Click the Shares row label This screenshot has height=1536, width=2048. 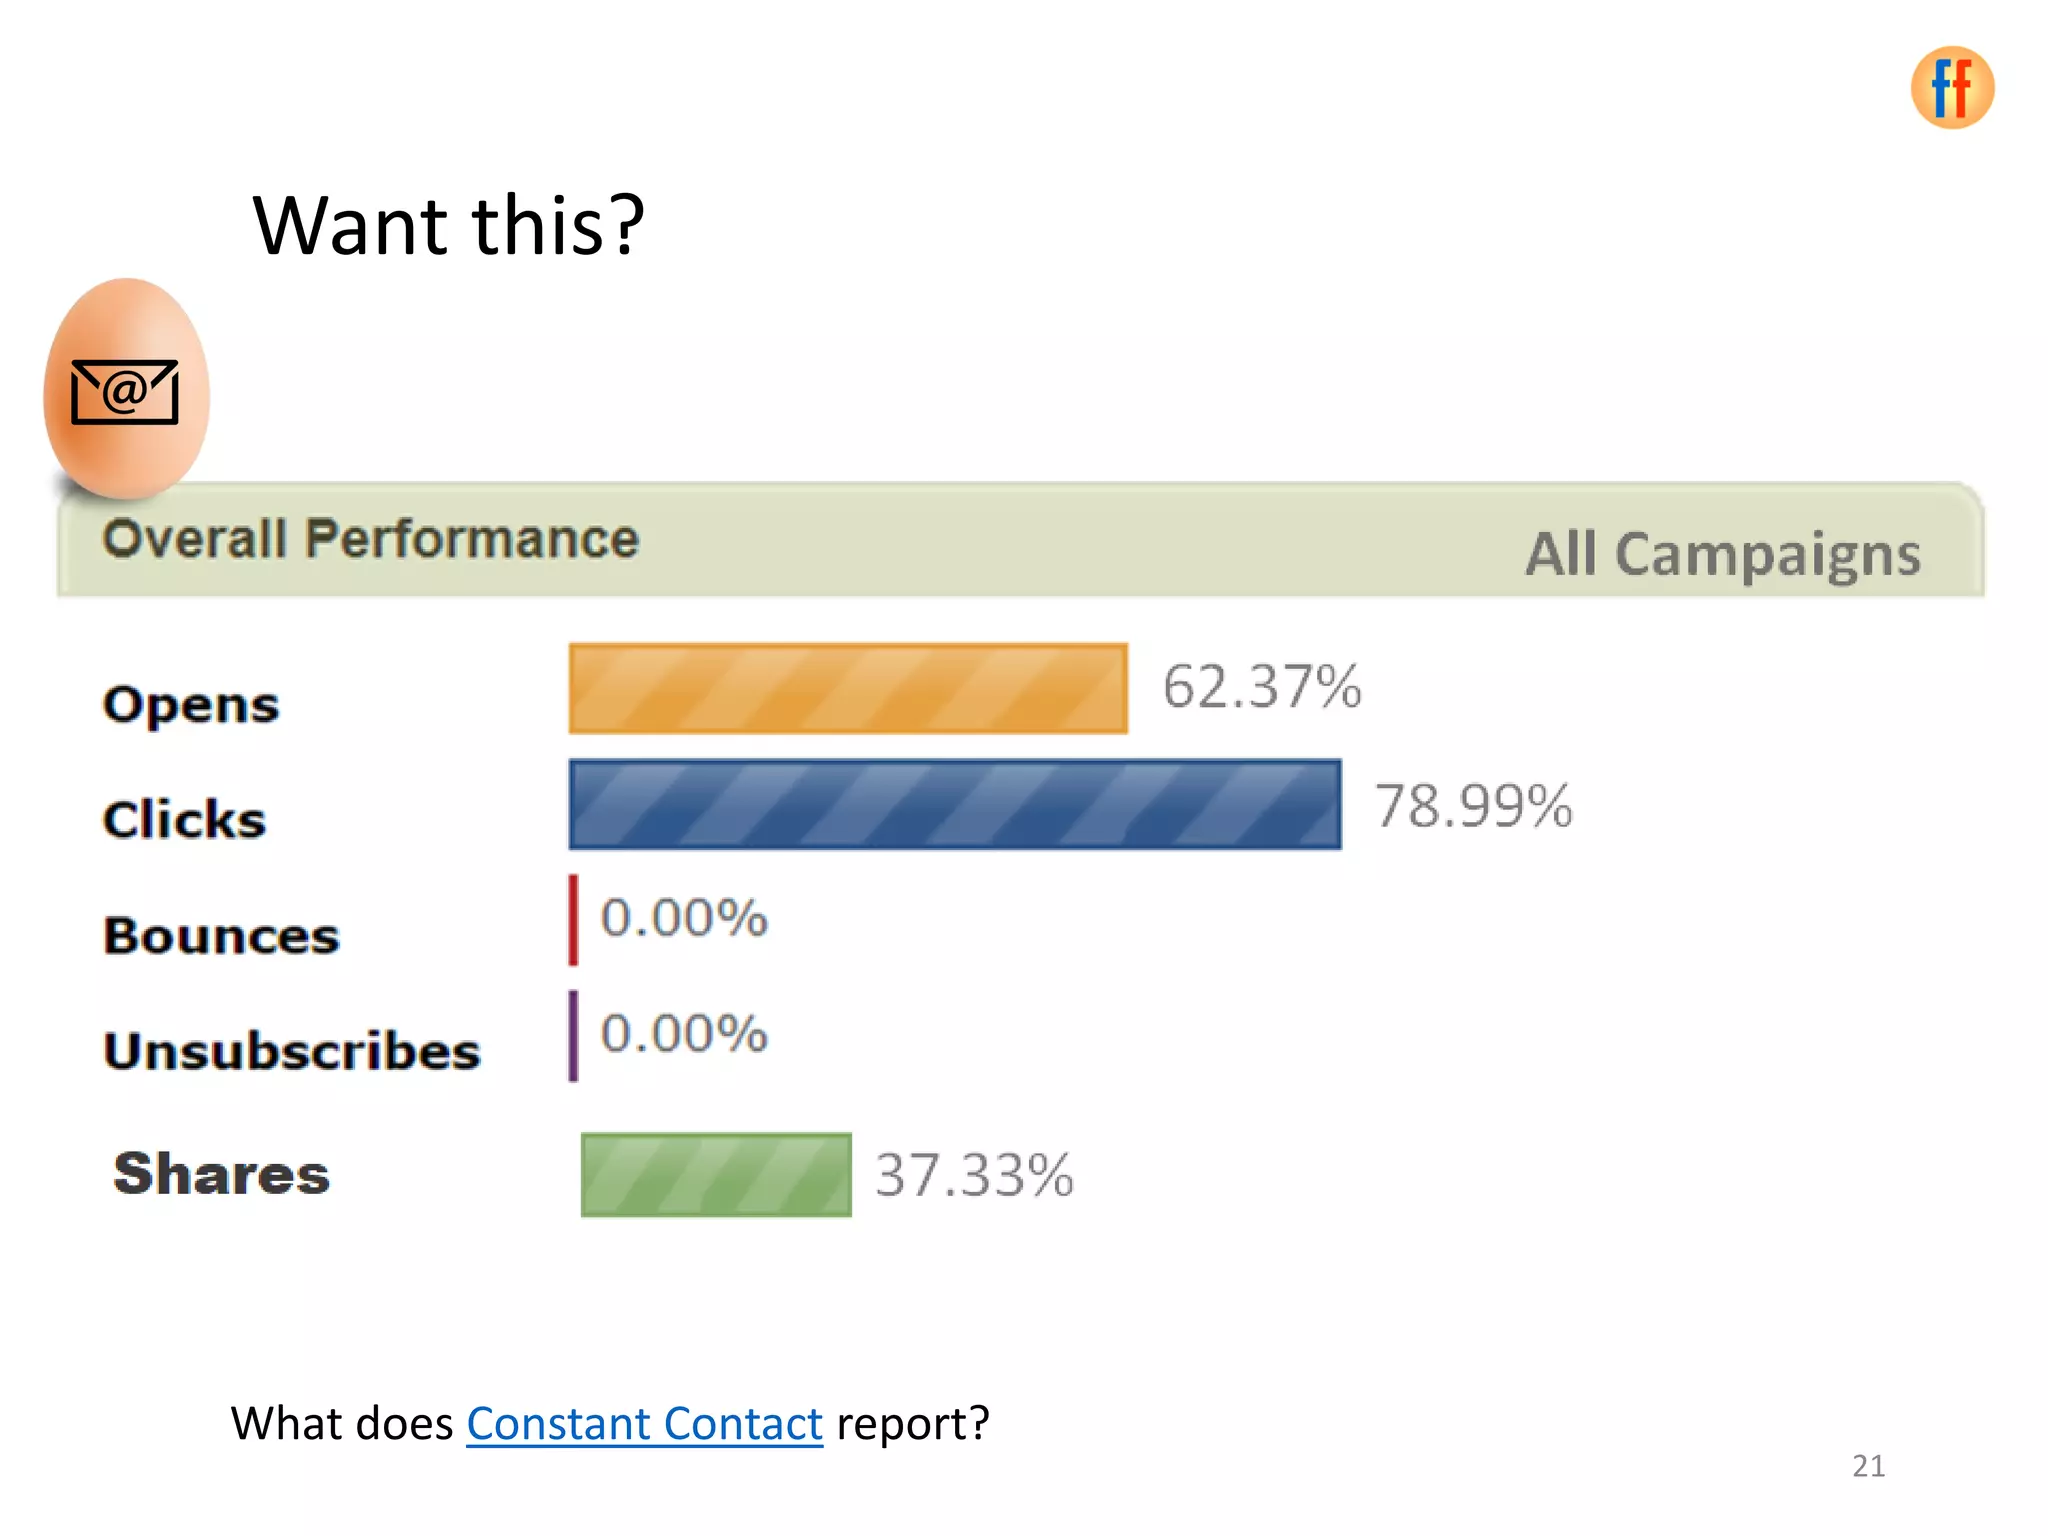(x=221, y=1174)
